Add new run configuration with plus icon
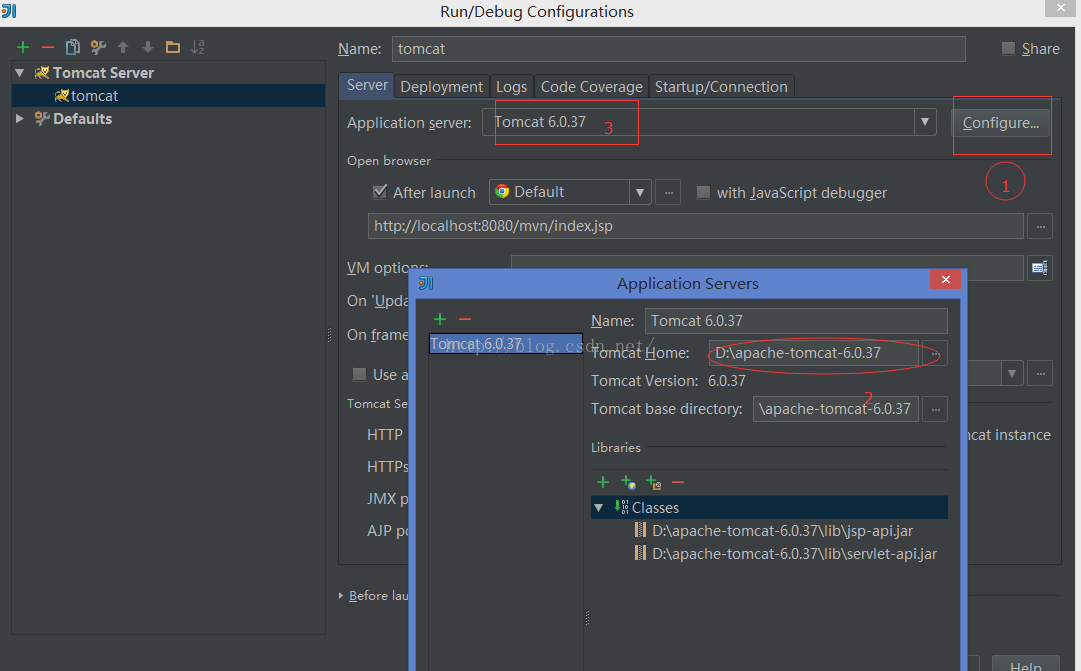 tap(23, 47)
